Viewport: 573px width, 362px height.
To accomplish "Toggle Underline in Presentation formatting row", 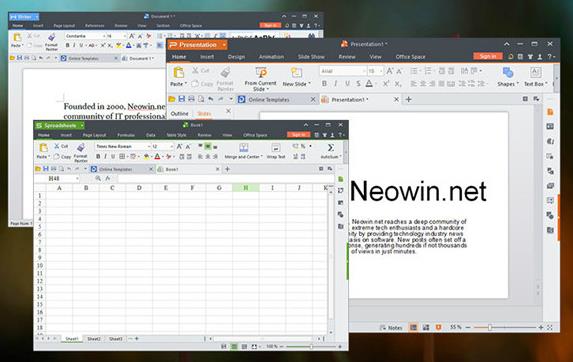I will pyautogui.click(x=347, y=84).
